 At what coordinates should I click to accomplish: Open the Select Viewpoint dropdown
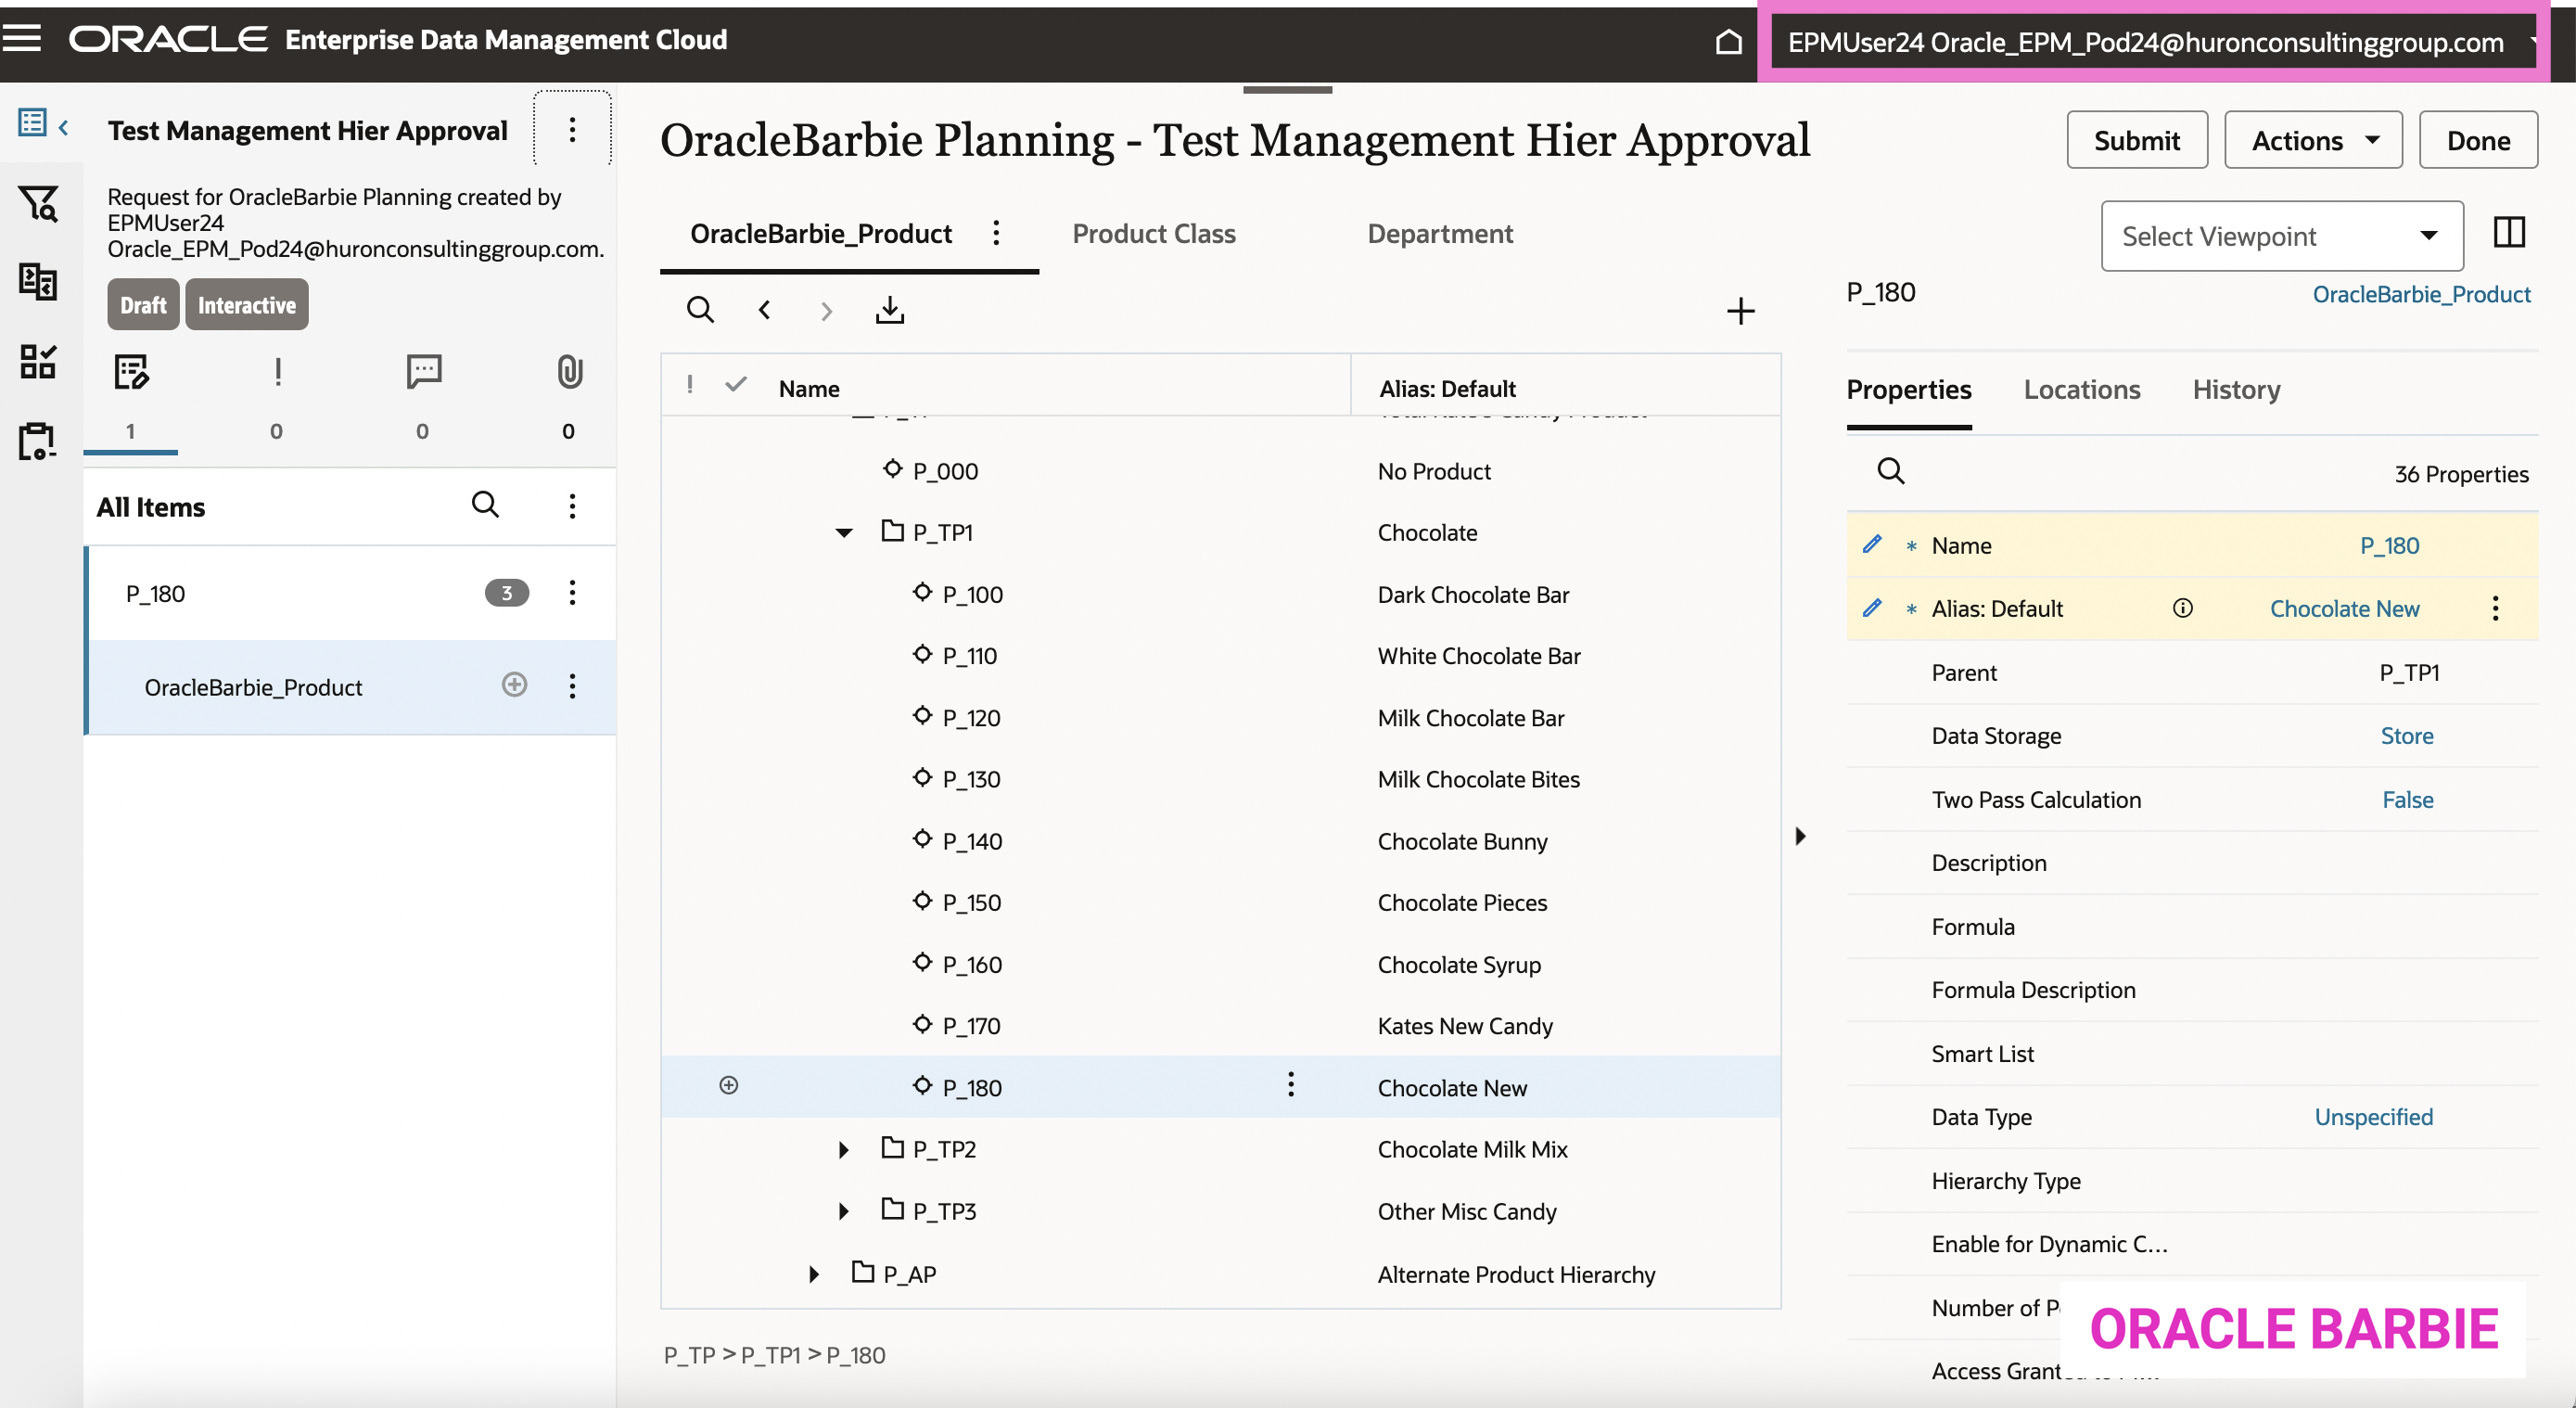[2281, 236]
